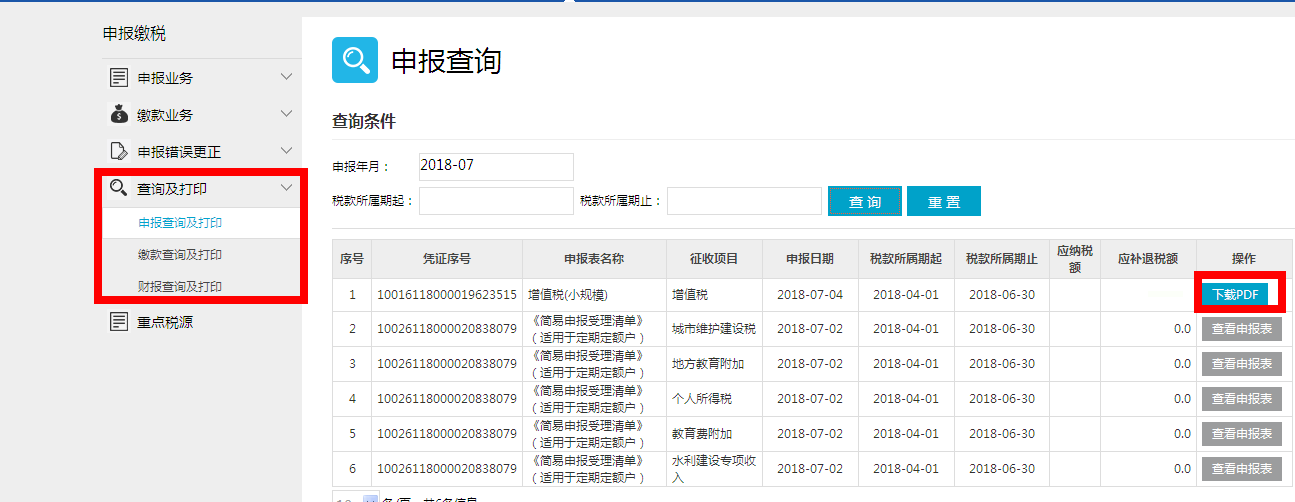Click the blue 申报查询 search logo
The image size is (1295, 502).
pyautogui.click(x=355, y=60)
